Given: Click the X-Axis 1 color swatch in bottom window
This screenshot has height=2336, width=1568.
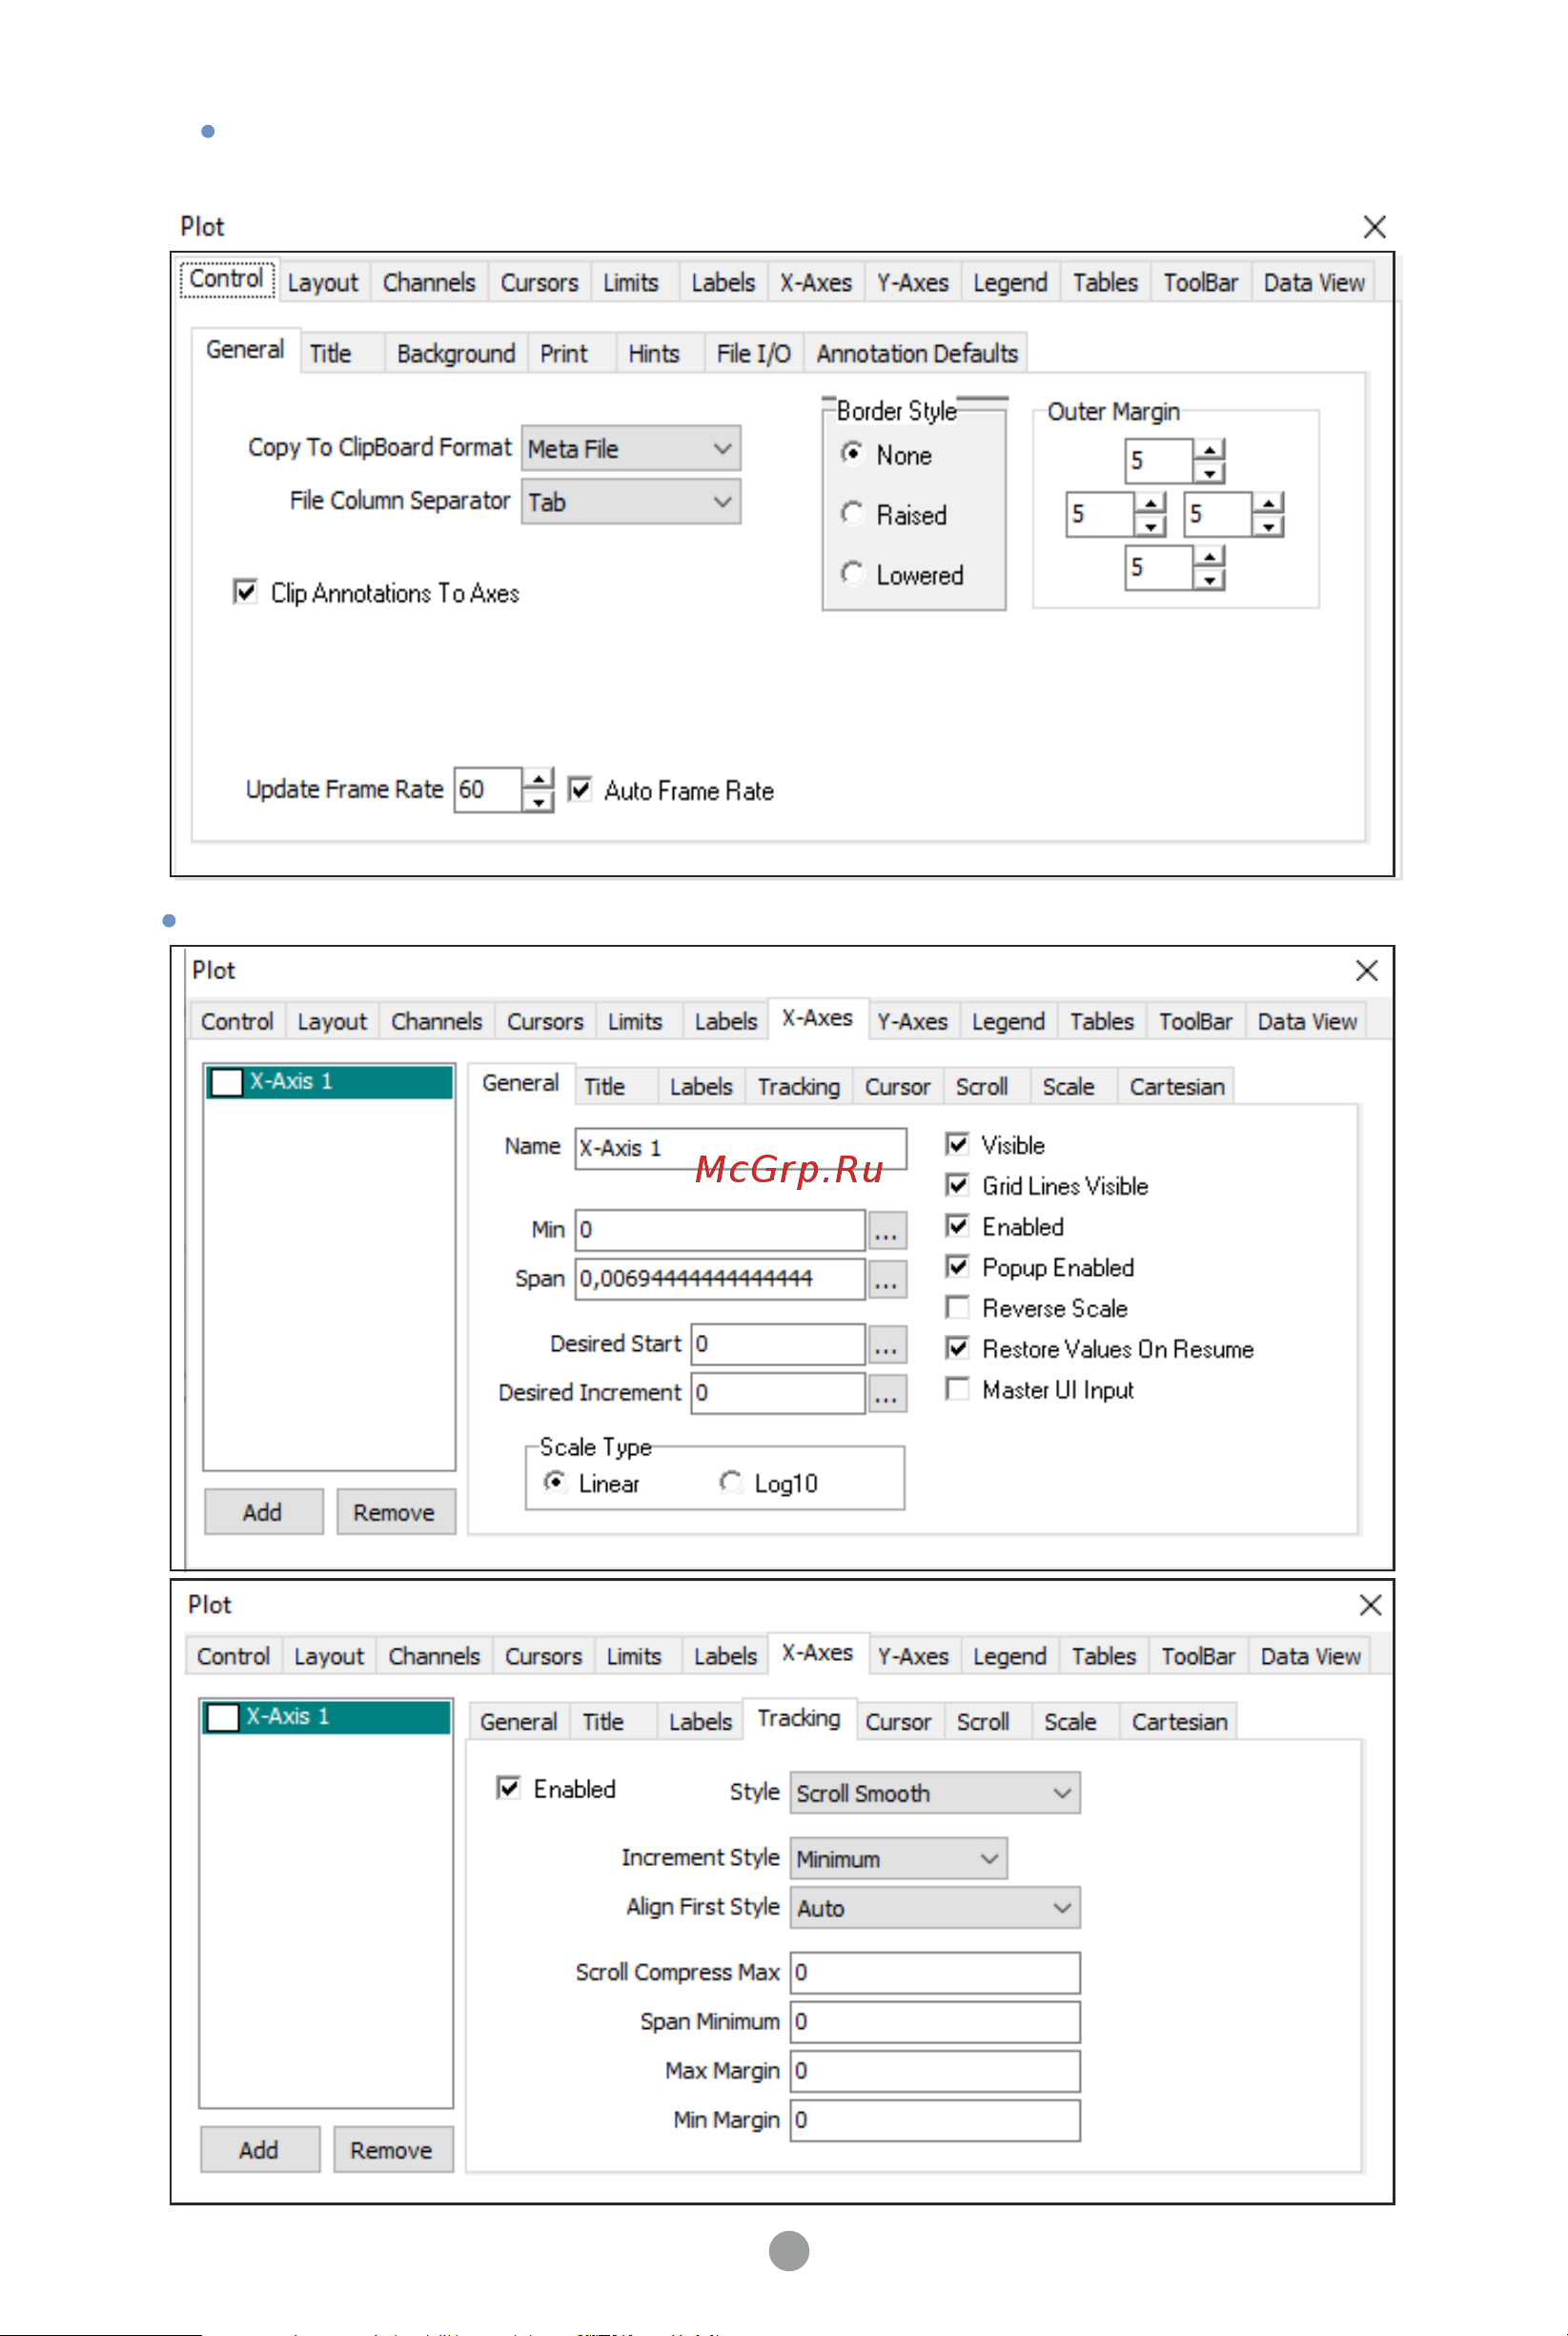Looking at the screenshot, I should [x=222, y=1717].
